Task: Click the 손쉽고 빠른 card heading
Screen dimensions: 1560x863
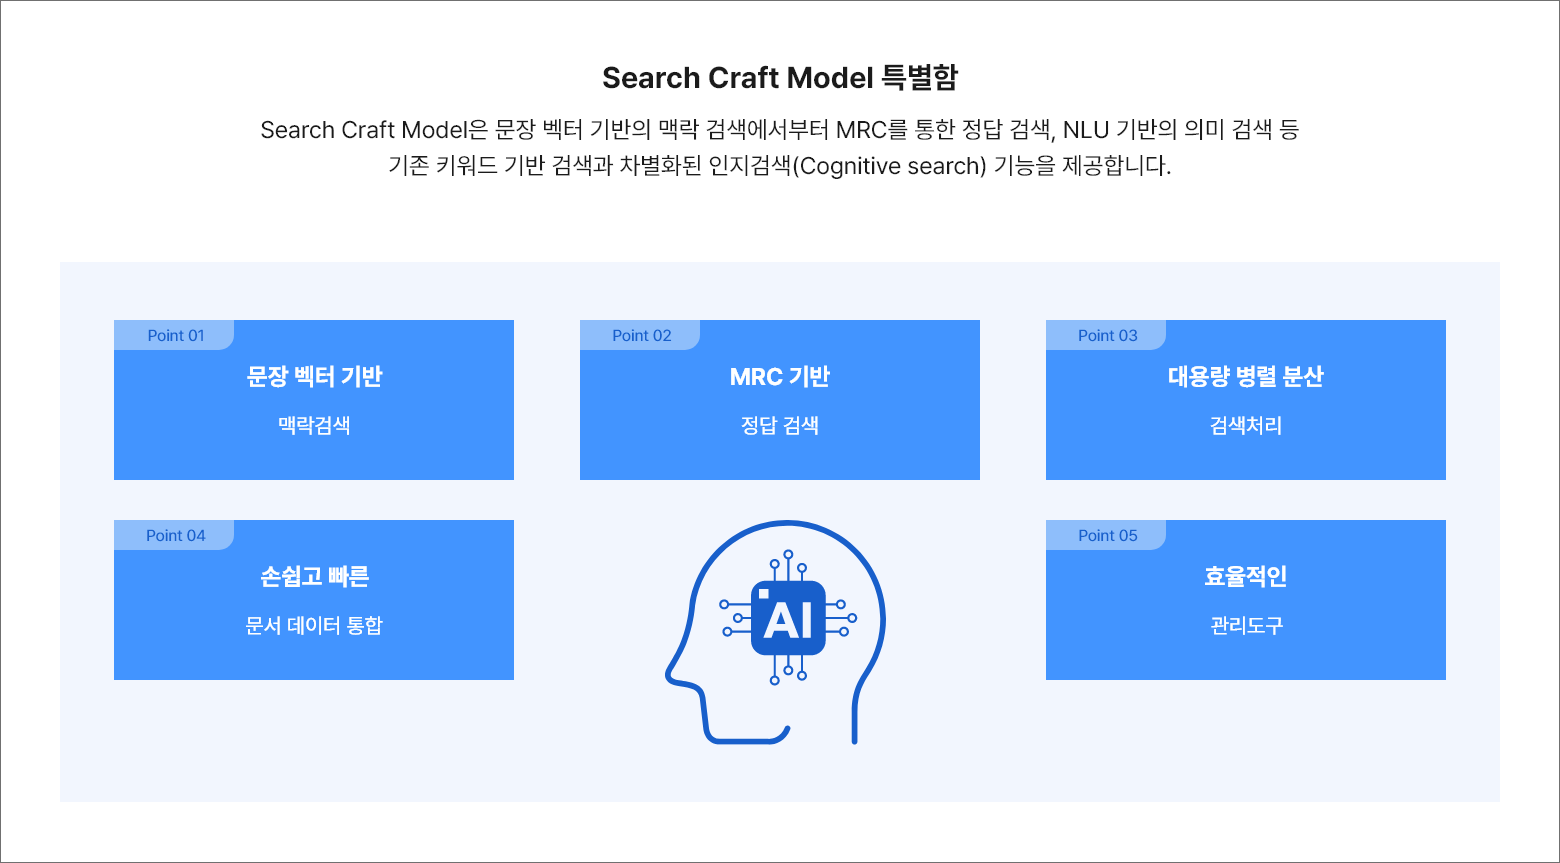Action: point(314,577)
